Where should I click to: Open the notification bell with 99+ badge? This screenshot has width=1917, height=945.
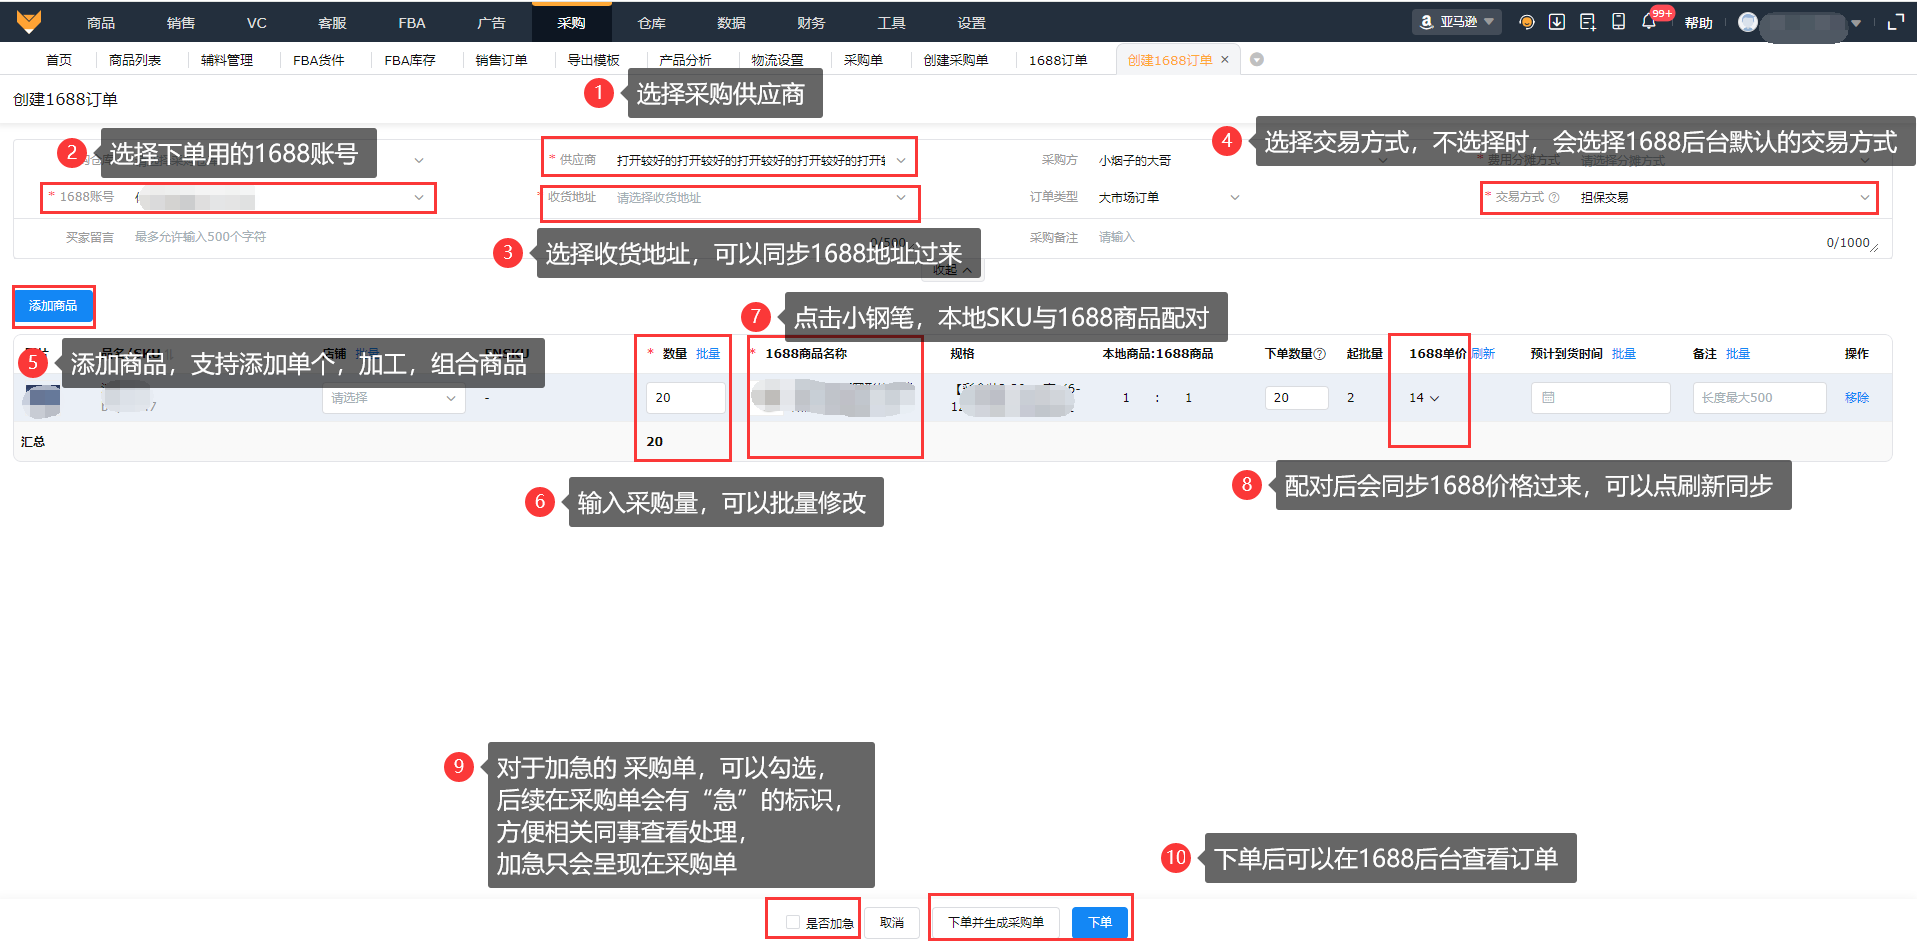(x=1649, y=22)
